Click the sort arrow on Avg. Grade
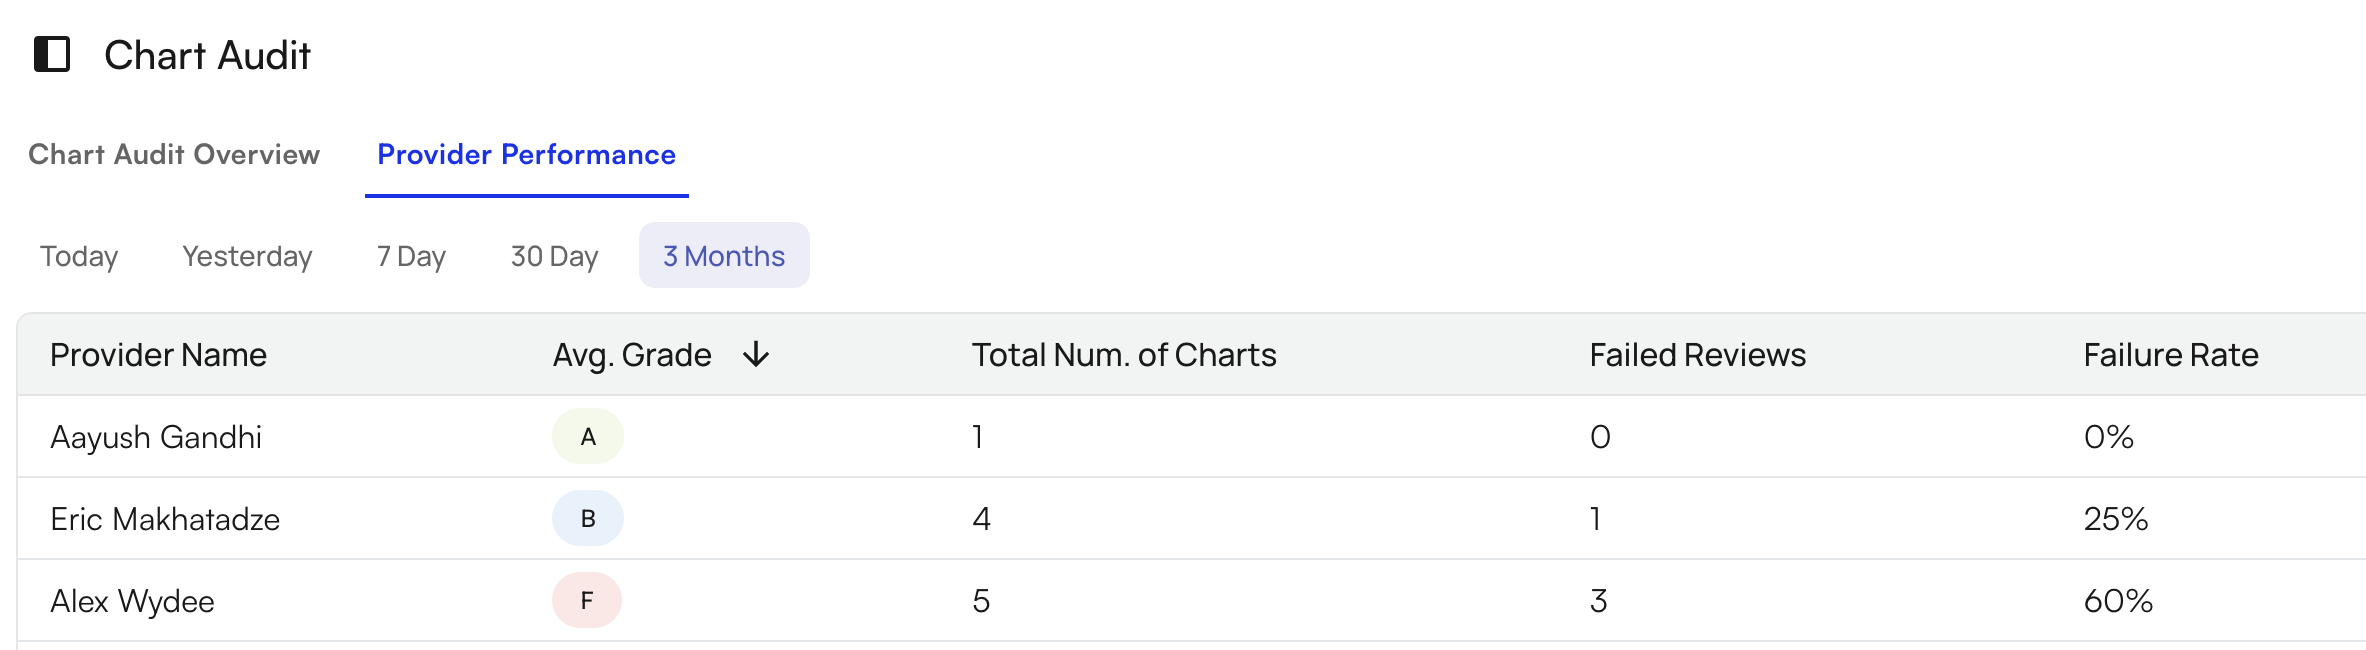The width and height of the screenshot is (2366, 650). 756,355
